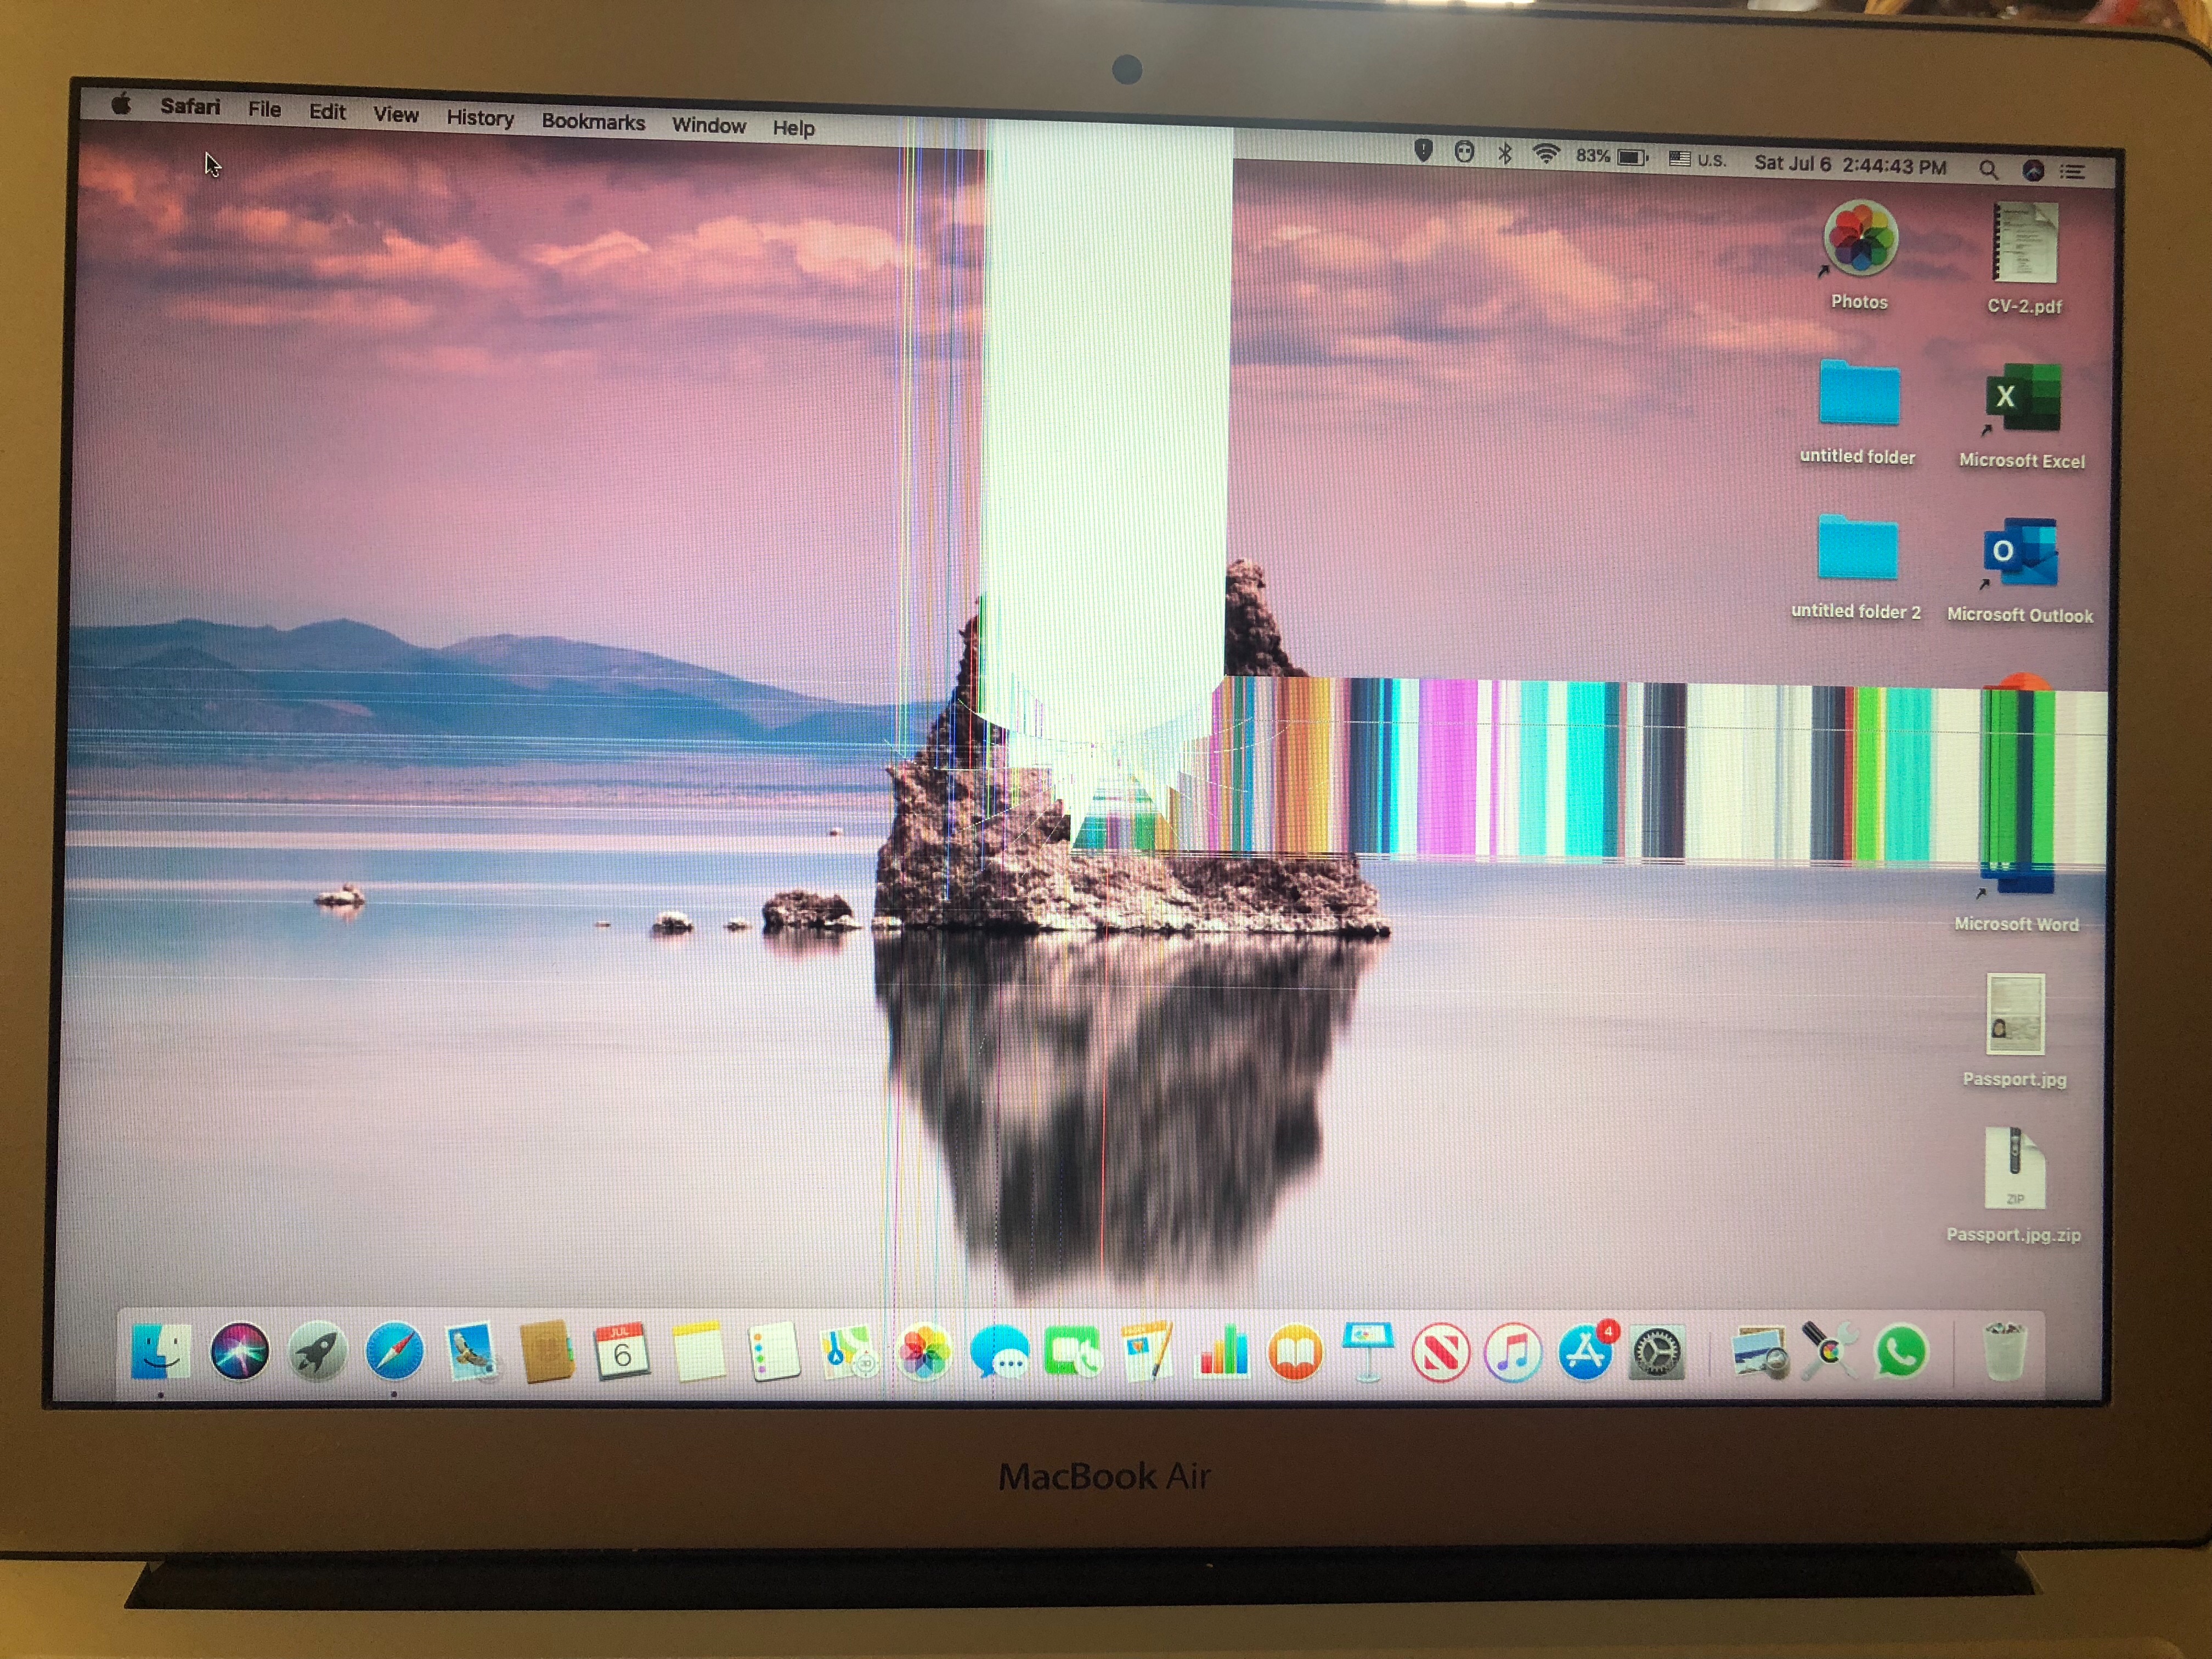
Task: Open the Notification Center list icon
Action: (2073, 172)
